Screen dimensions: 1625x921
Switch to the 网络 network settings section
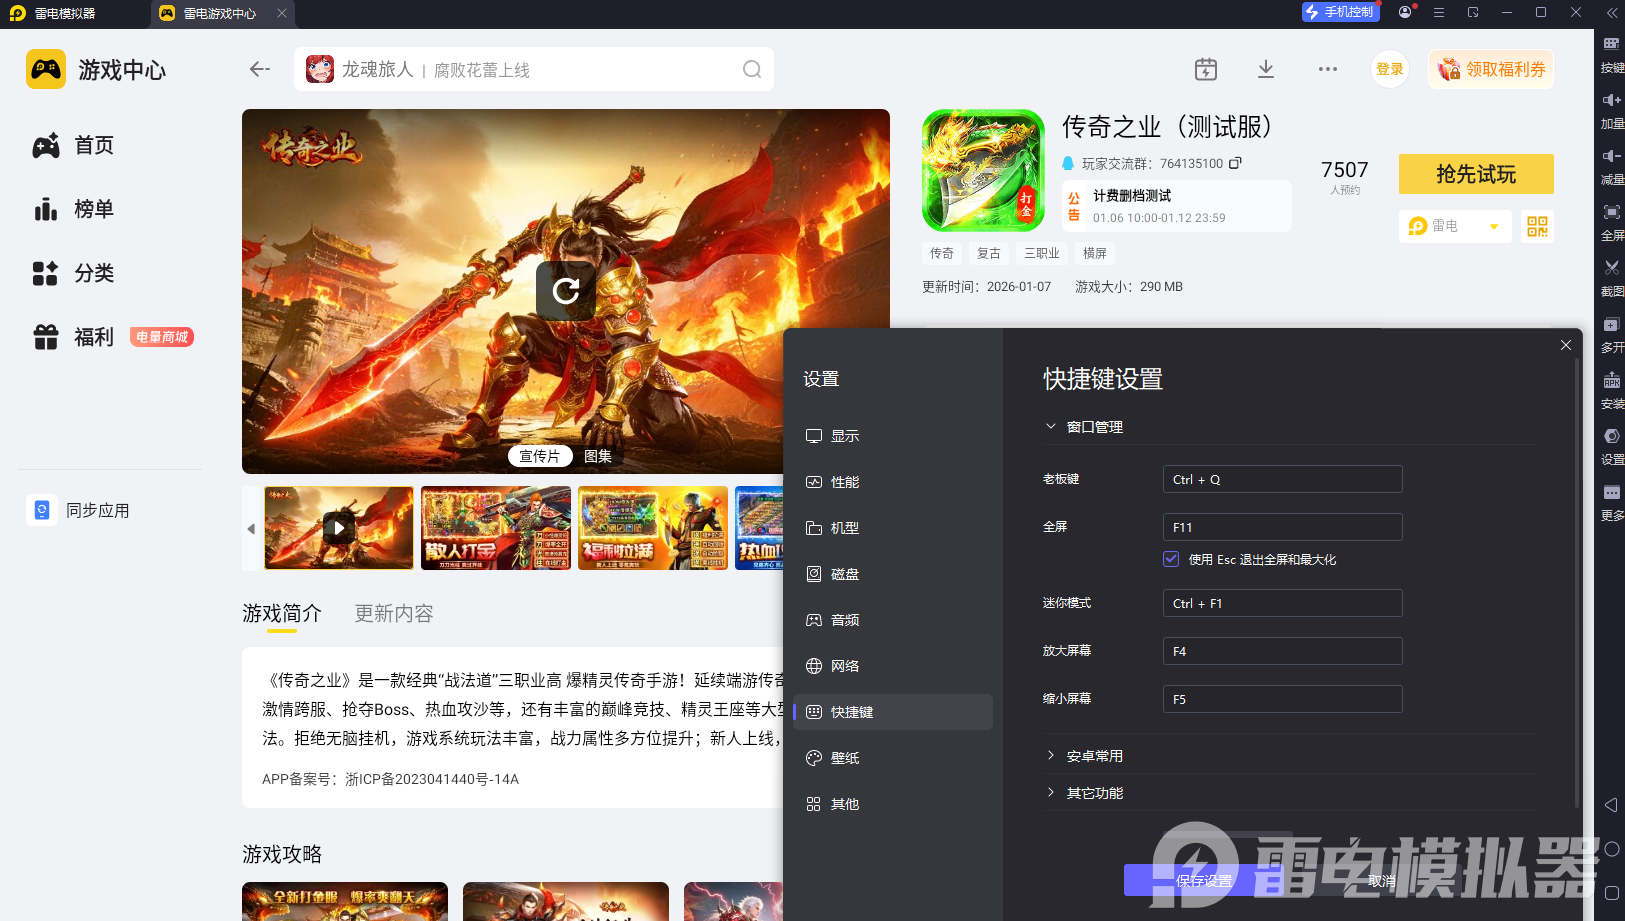point(845,665)
